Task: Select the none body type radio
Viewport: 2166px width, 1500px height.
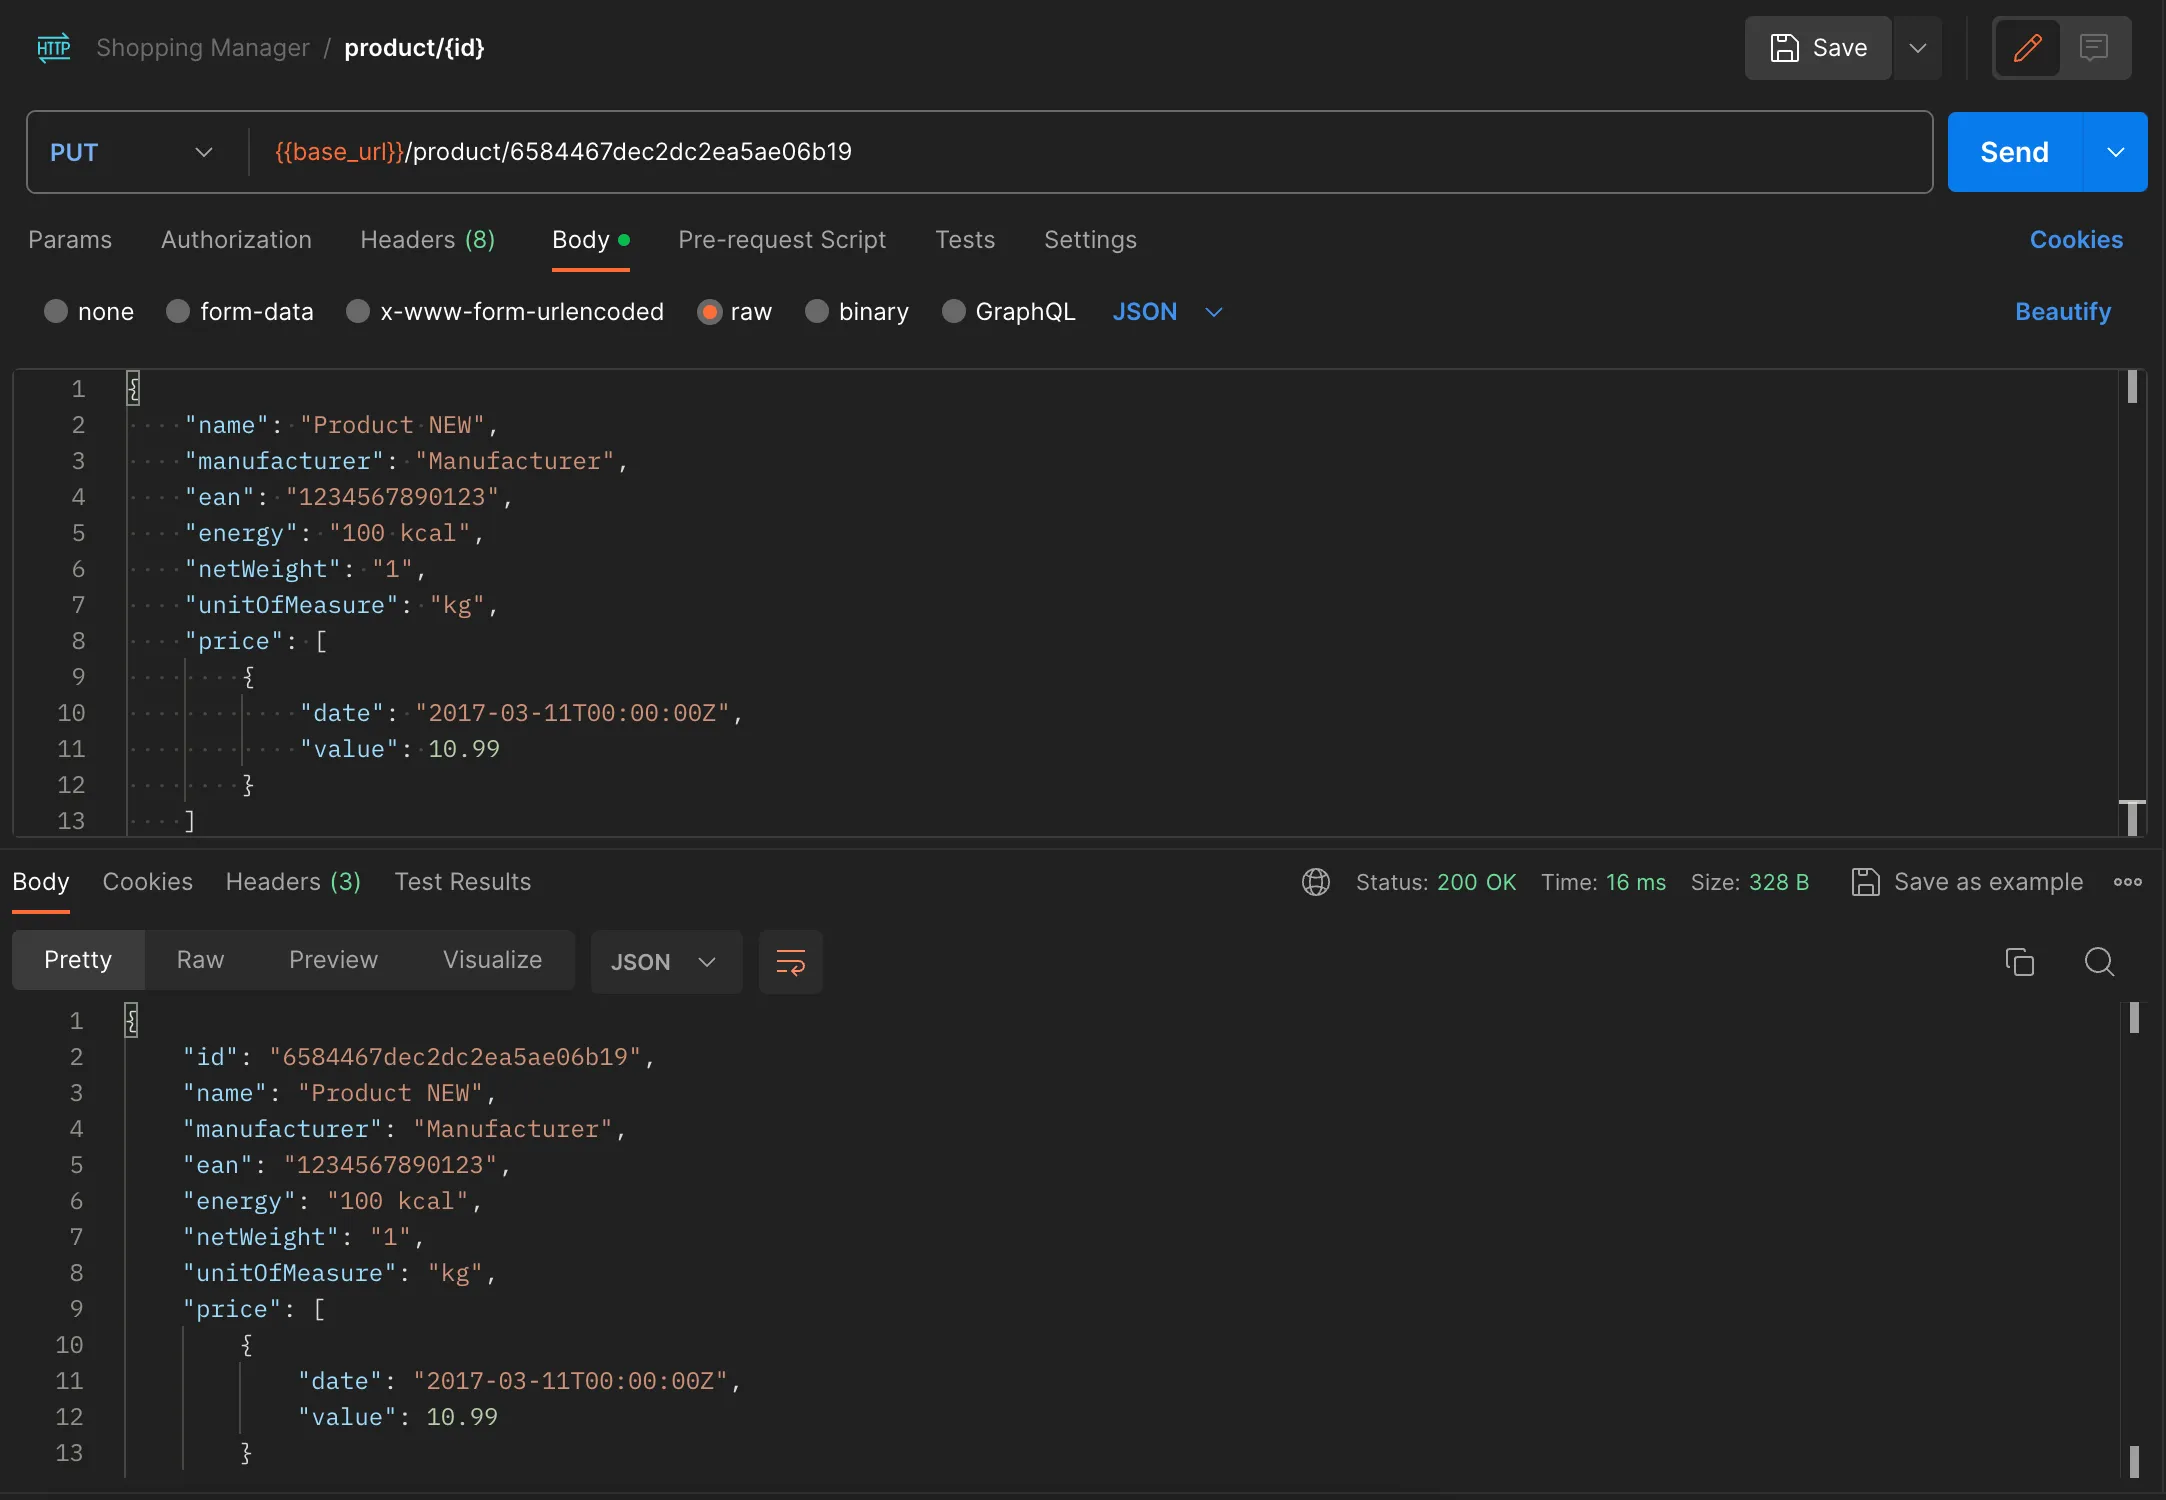Action: click(56, 312)
